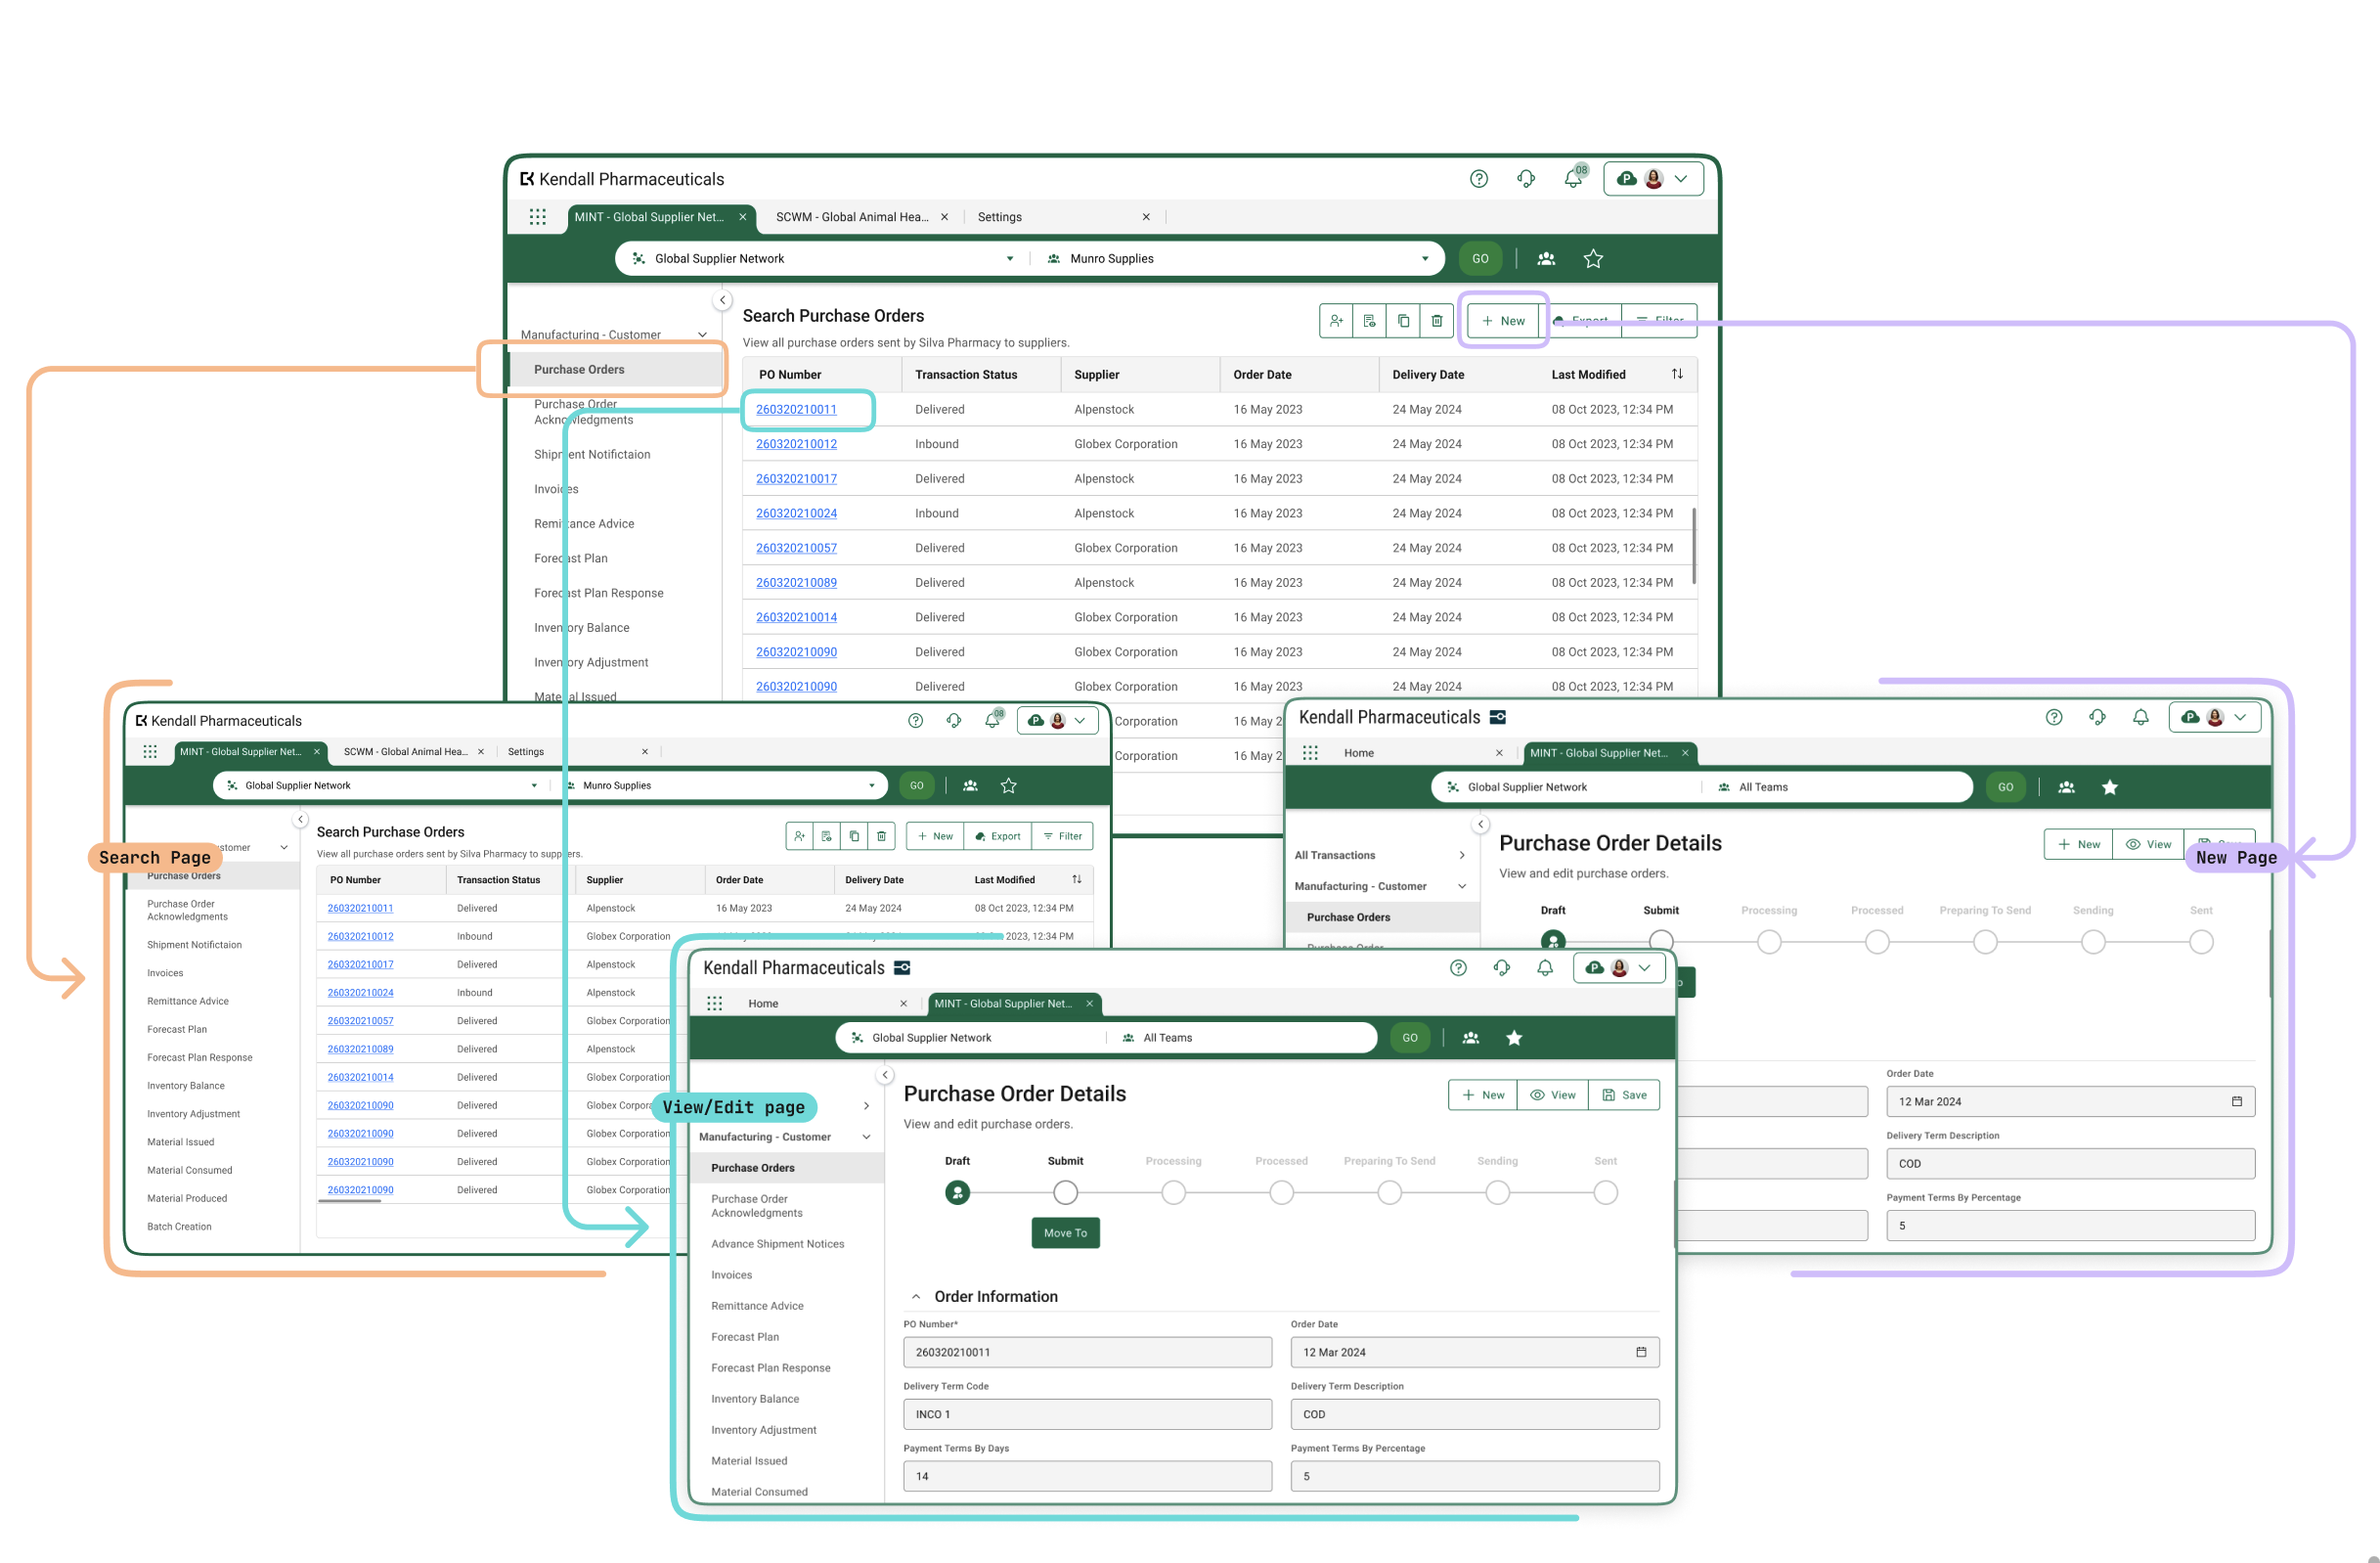This screenshot has height=1563, width=2380.
Task: Select the Processed stage circle in the New Page window
Action: pyautogui.click(x=1877, y=942)
